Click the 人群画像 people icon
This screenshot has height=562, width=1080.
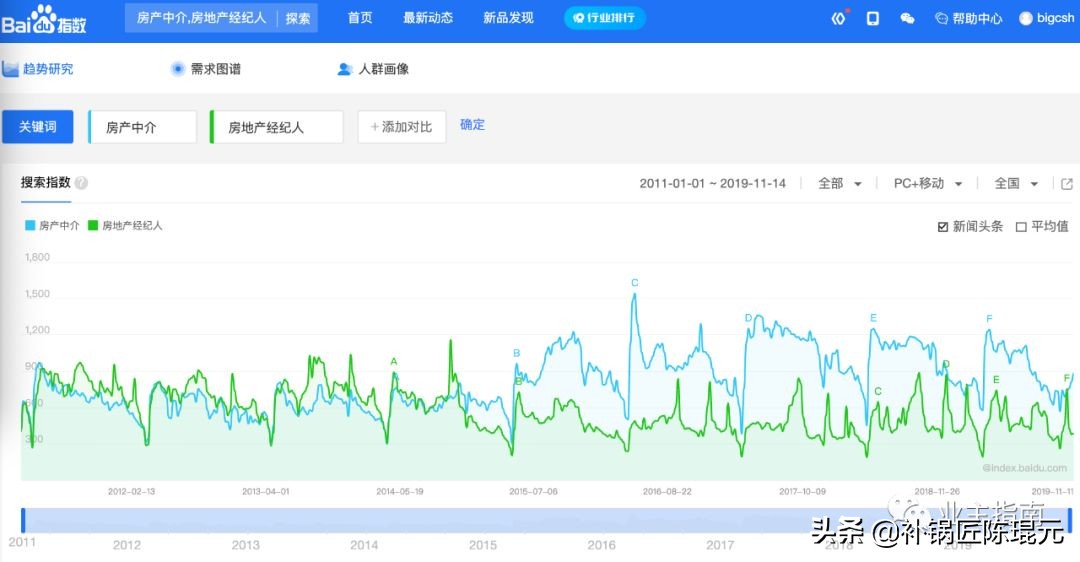click(x=345, y=69)
